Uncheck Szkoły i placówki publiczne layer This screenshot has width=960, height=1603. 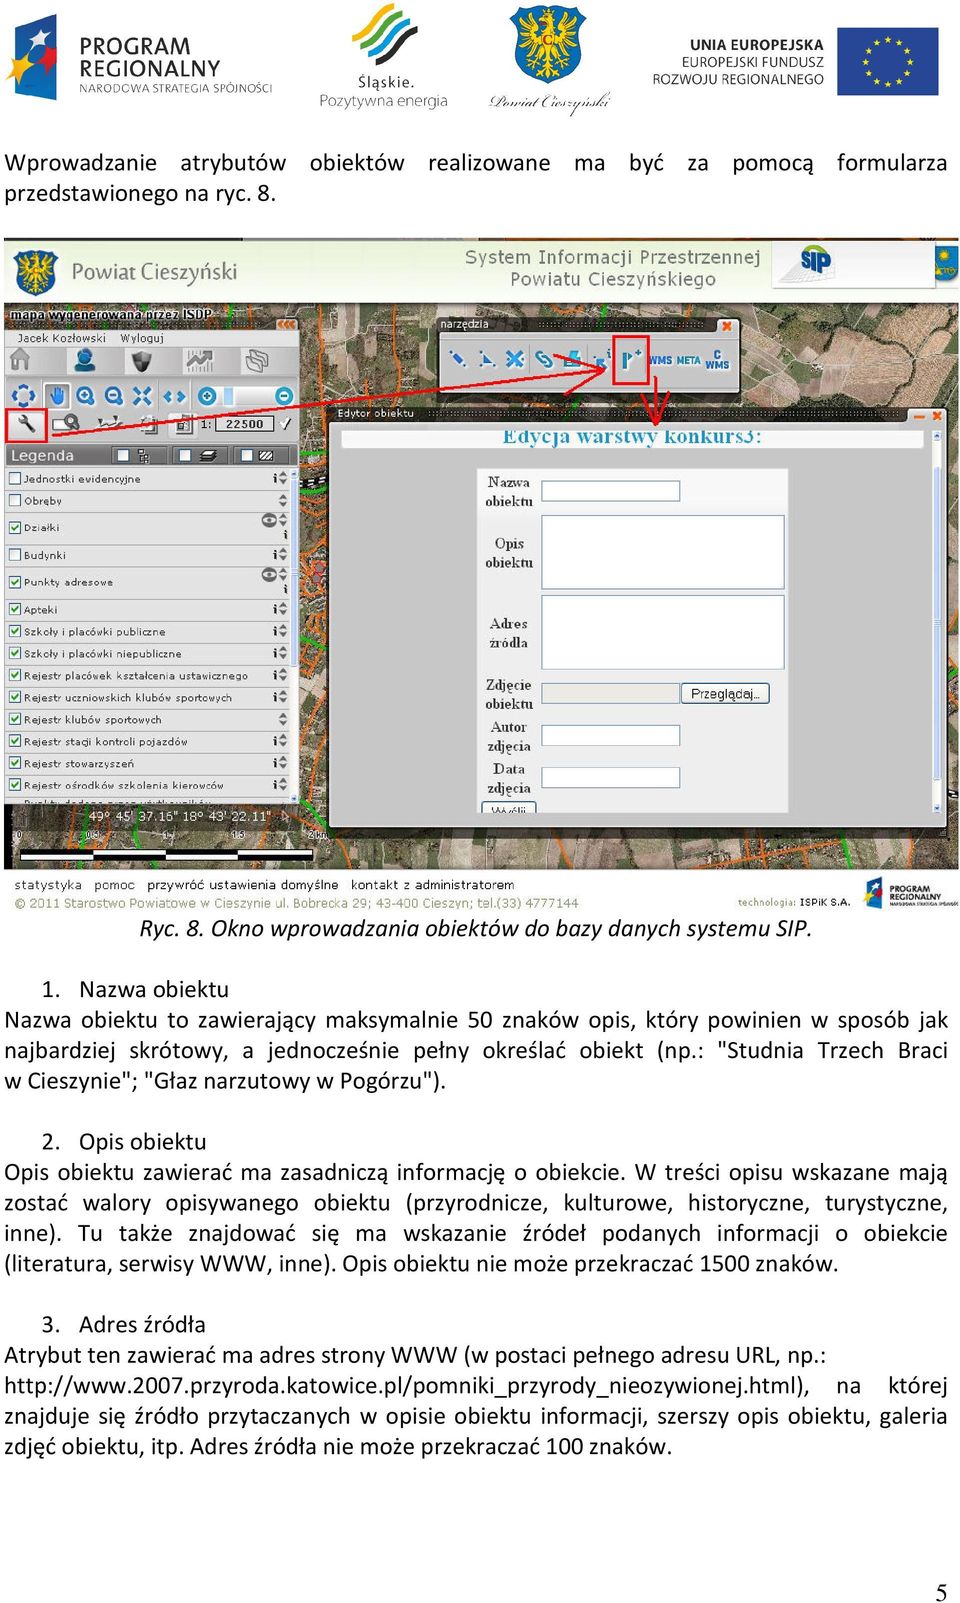click(15, 631)
